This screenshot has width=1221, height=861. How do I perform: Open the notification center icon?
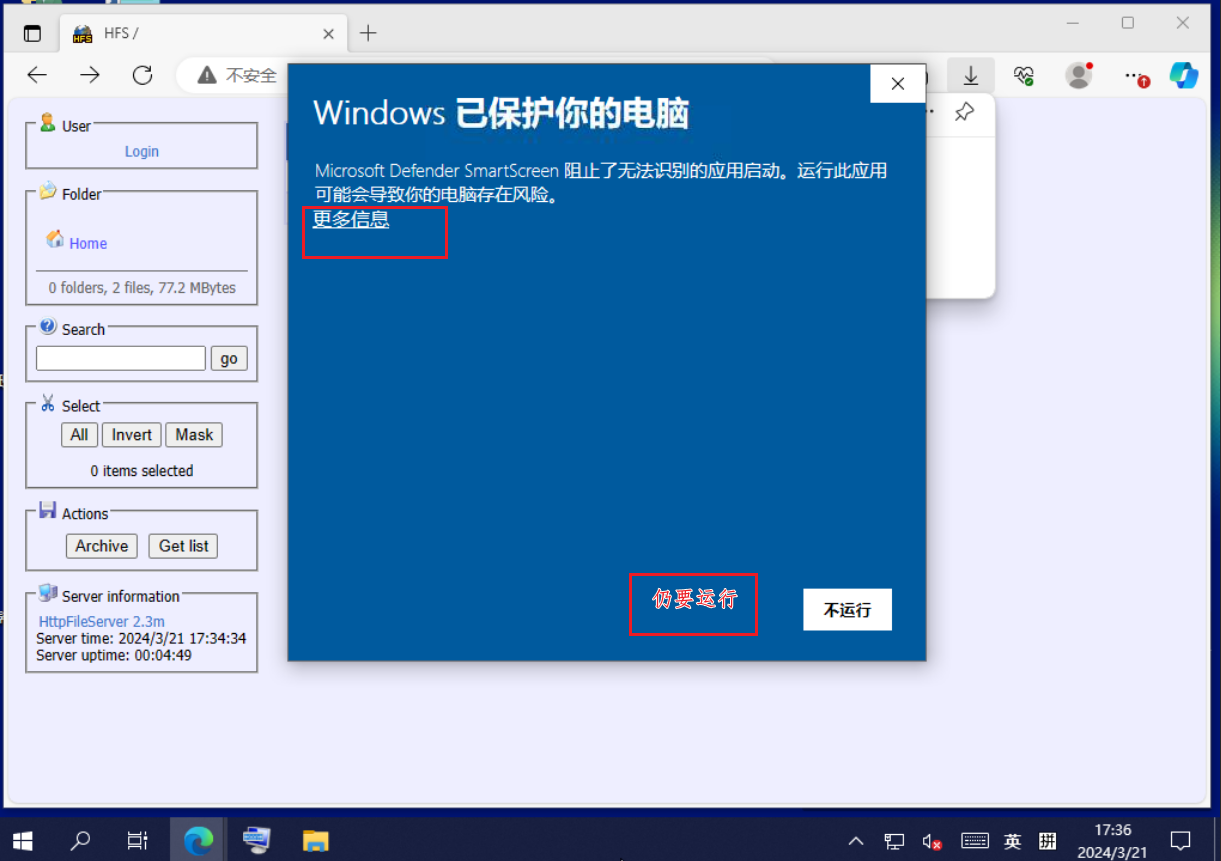[1180, 841]
